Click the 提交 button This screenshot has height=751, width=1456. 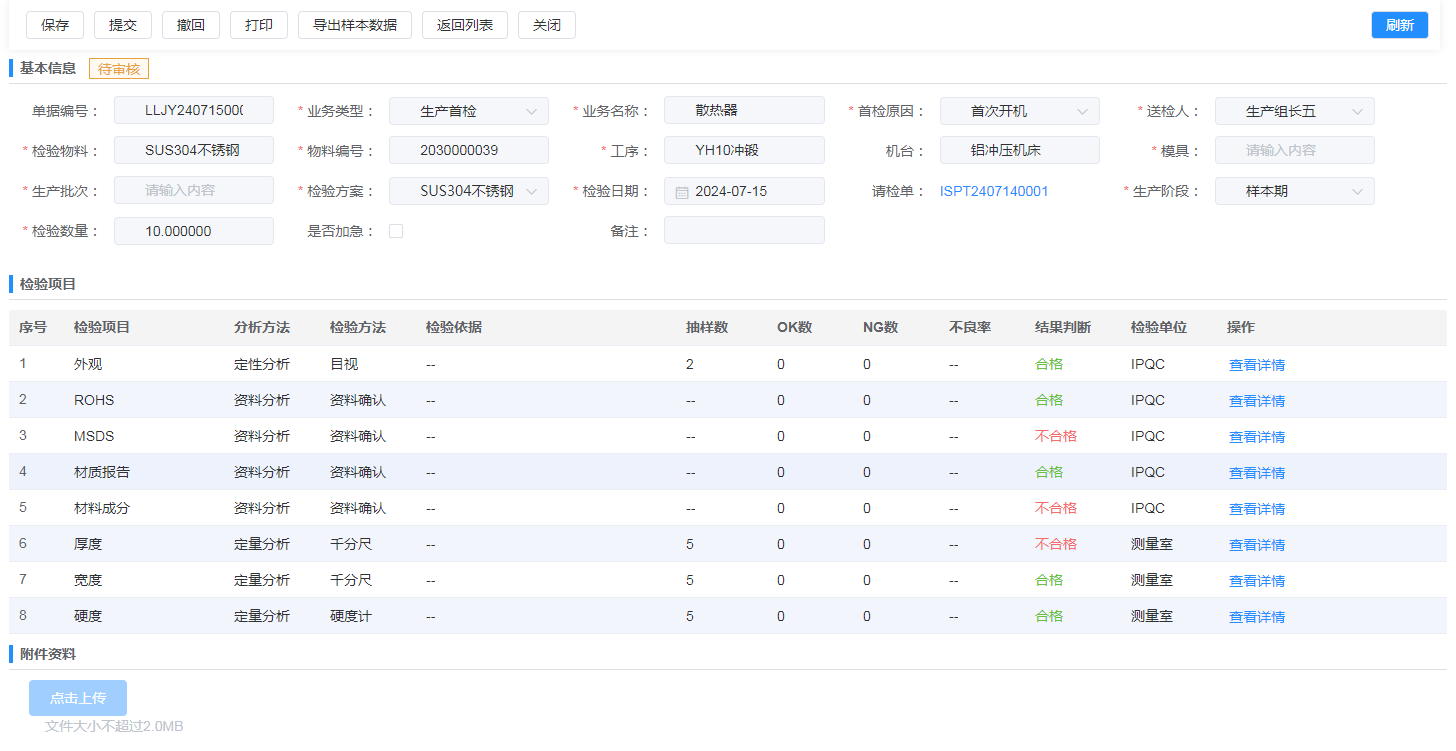pos(123,25)
